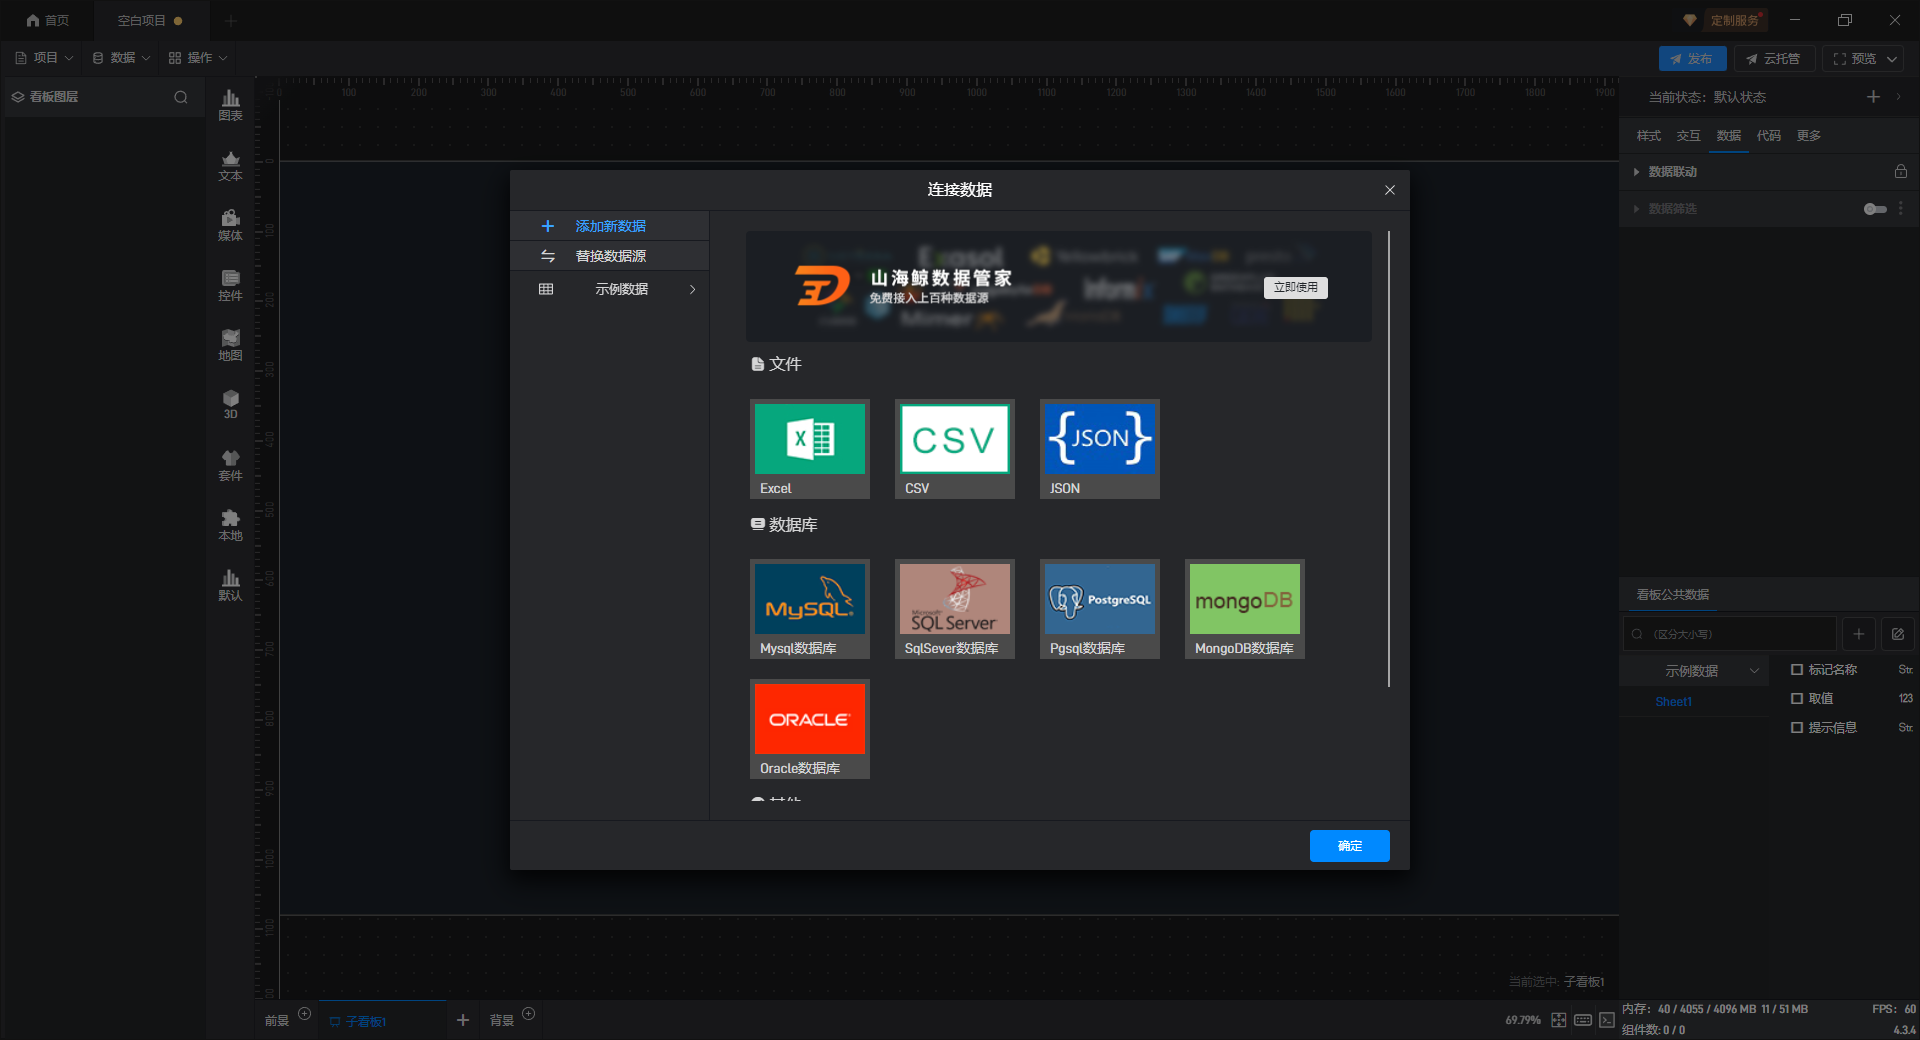
Task: Select 添加新数据 in the dialog sidebar
Action: pyautogui.click(x=610, y=226)
